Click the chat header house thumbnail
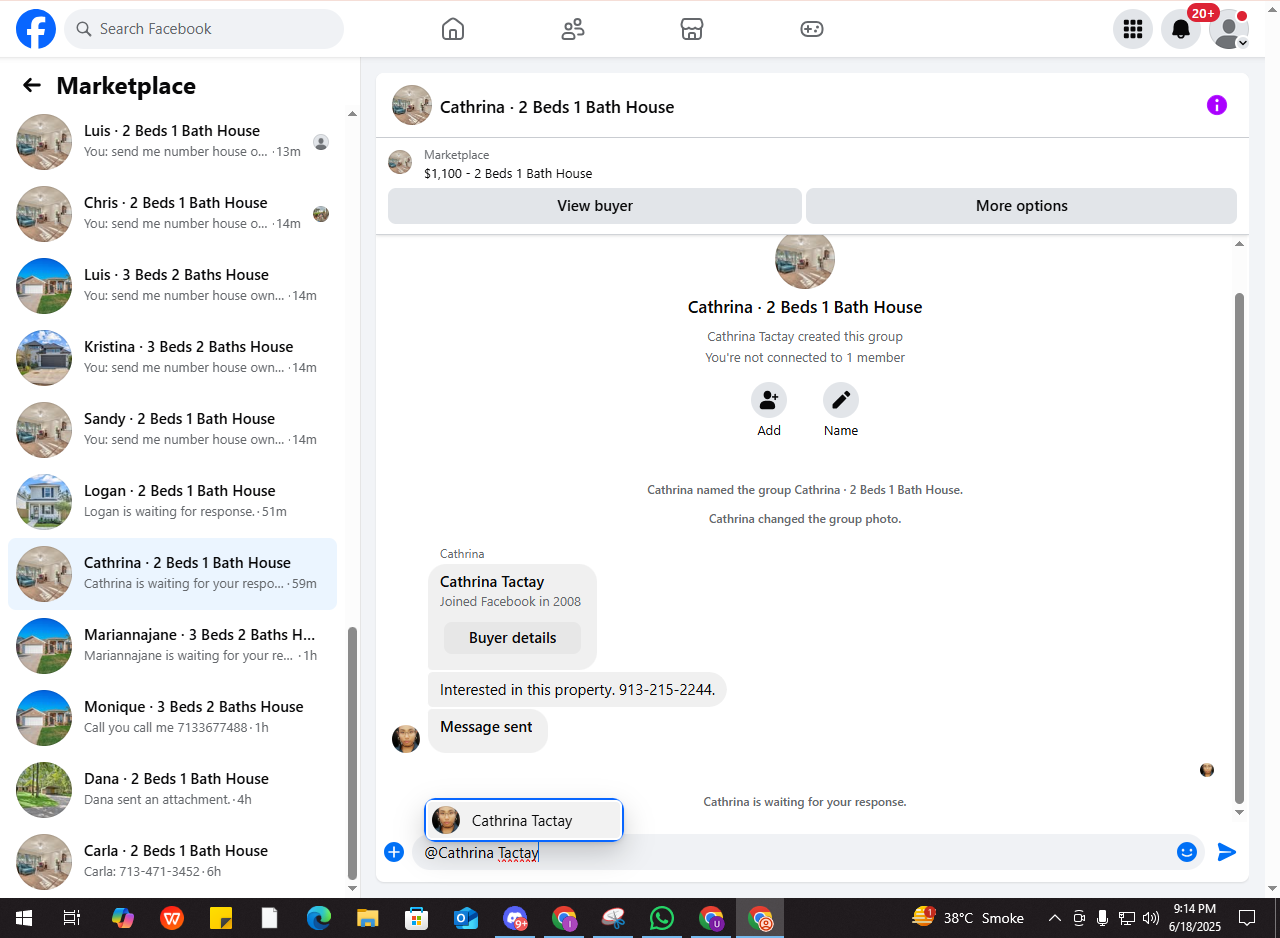The image size is (1280, 938). (x=412, y=105)
